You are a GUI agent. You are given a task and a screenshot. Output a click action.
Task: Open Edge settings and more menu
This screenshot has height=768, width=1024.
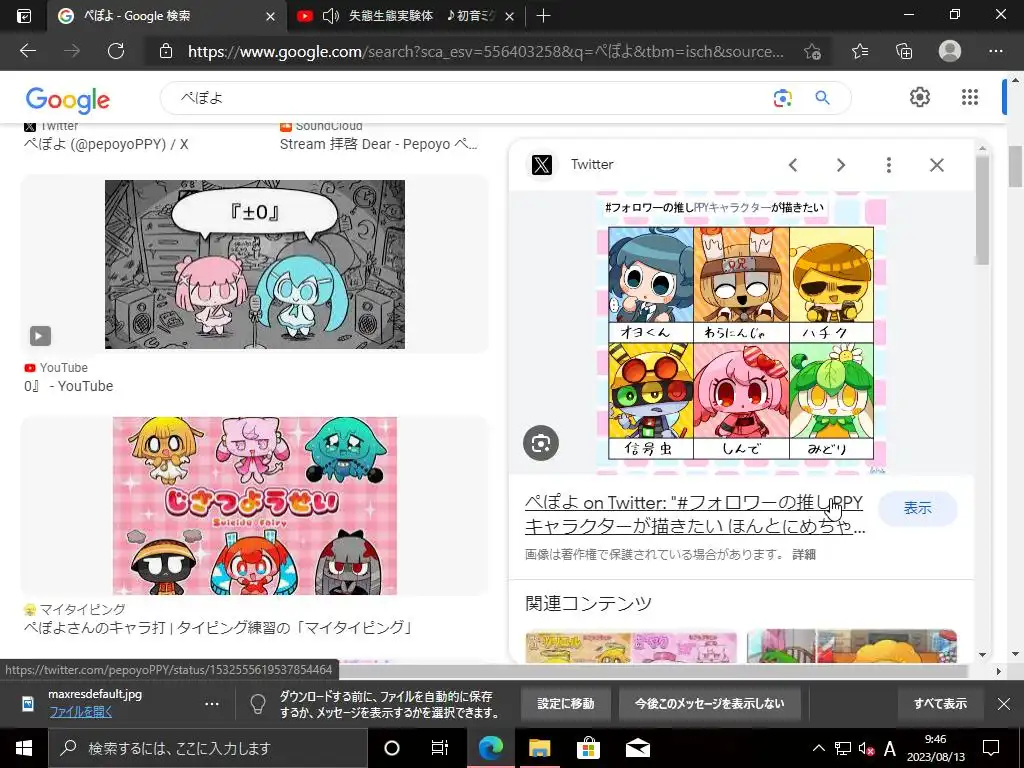click(x=995, y=51)
